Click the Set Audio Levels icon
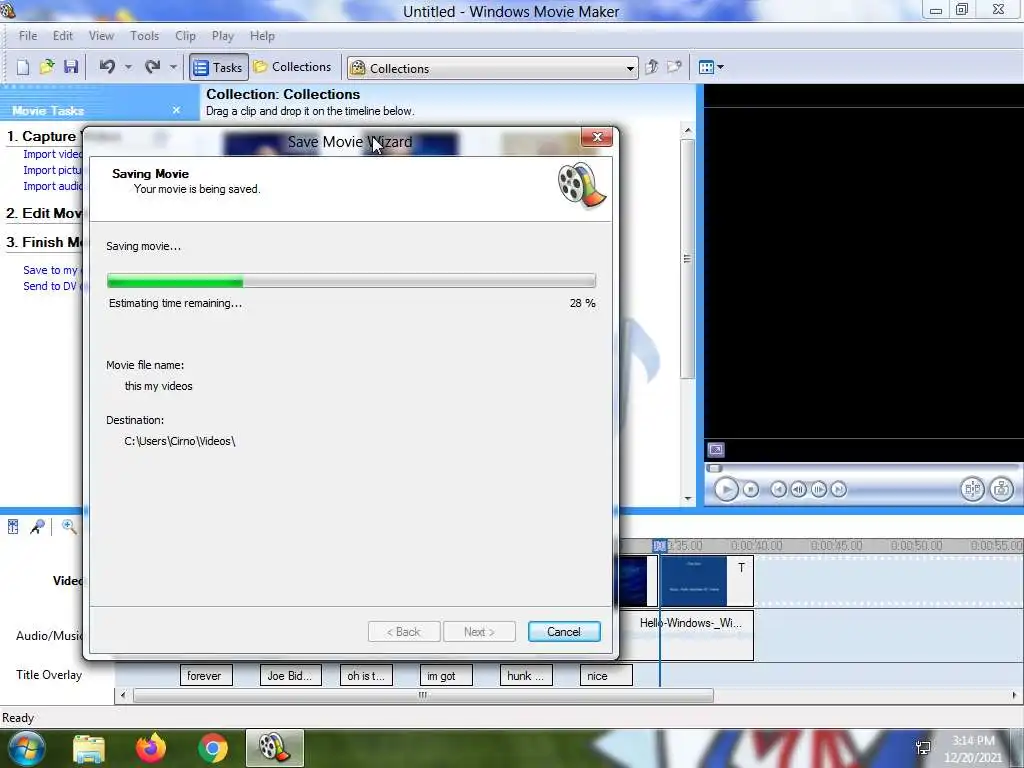 pyautogui.click(x=13, y=526)
